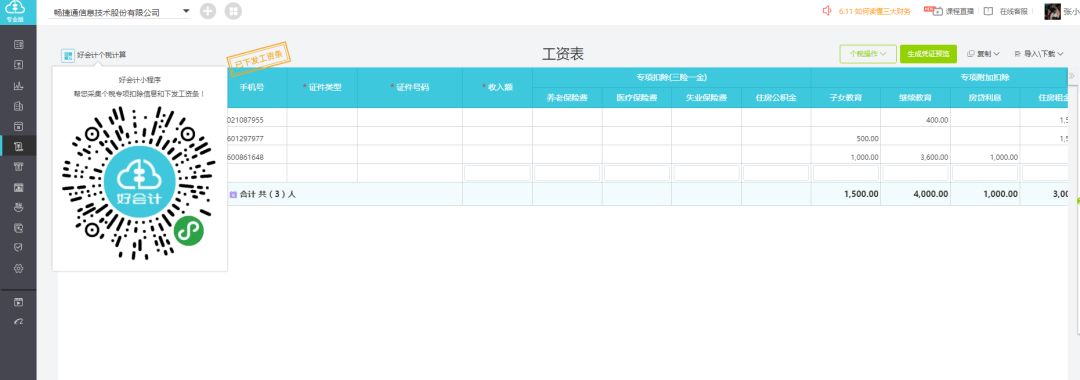The height and width of the screenshot is (380, 1080).
Task: Click the 医疗保险费 column header
Action: [x=637, y=98]
